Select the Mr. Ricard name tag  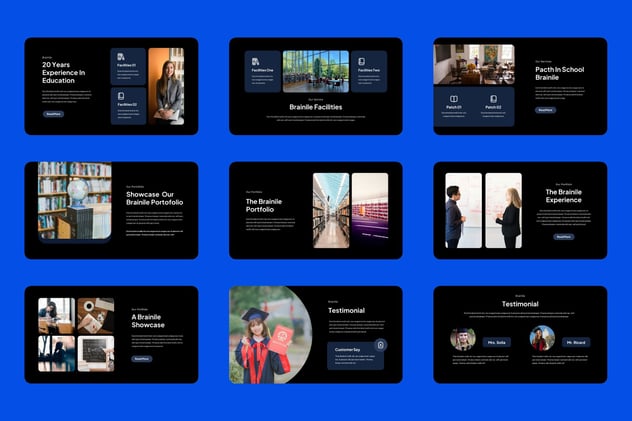click(x=576, y=342)
